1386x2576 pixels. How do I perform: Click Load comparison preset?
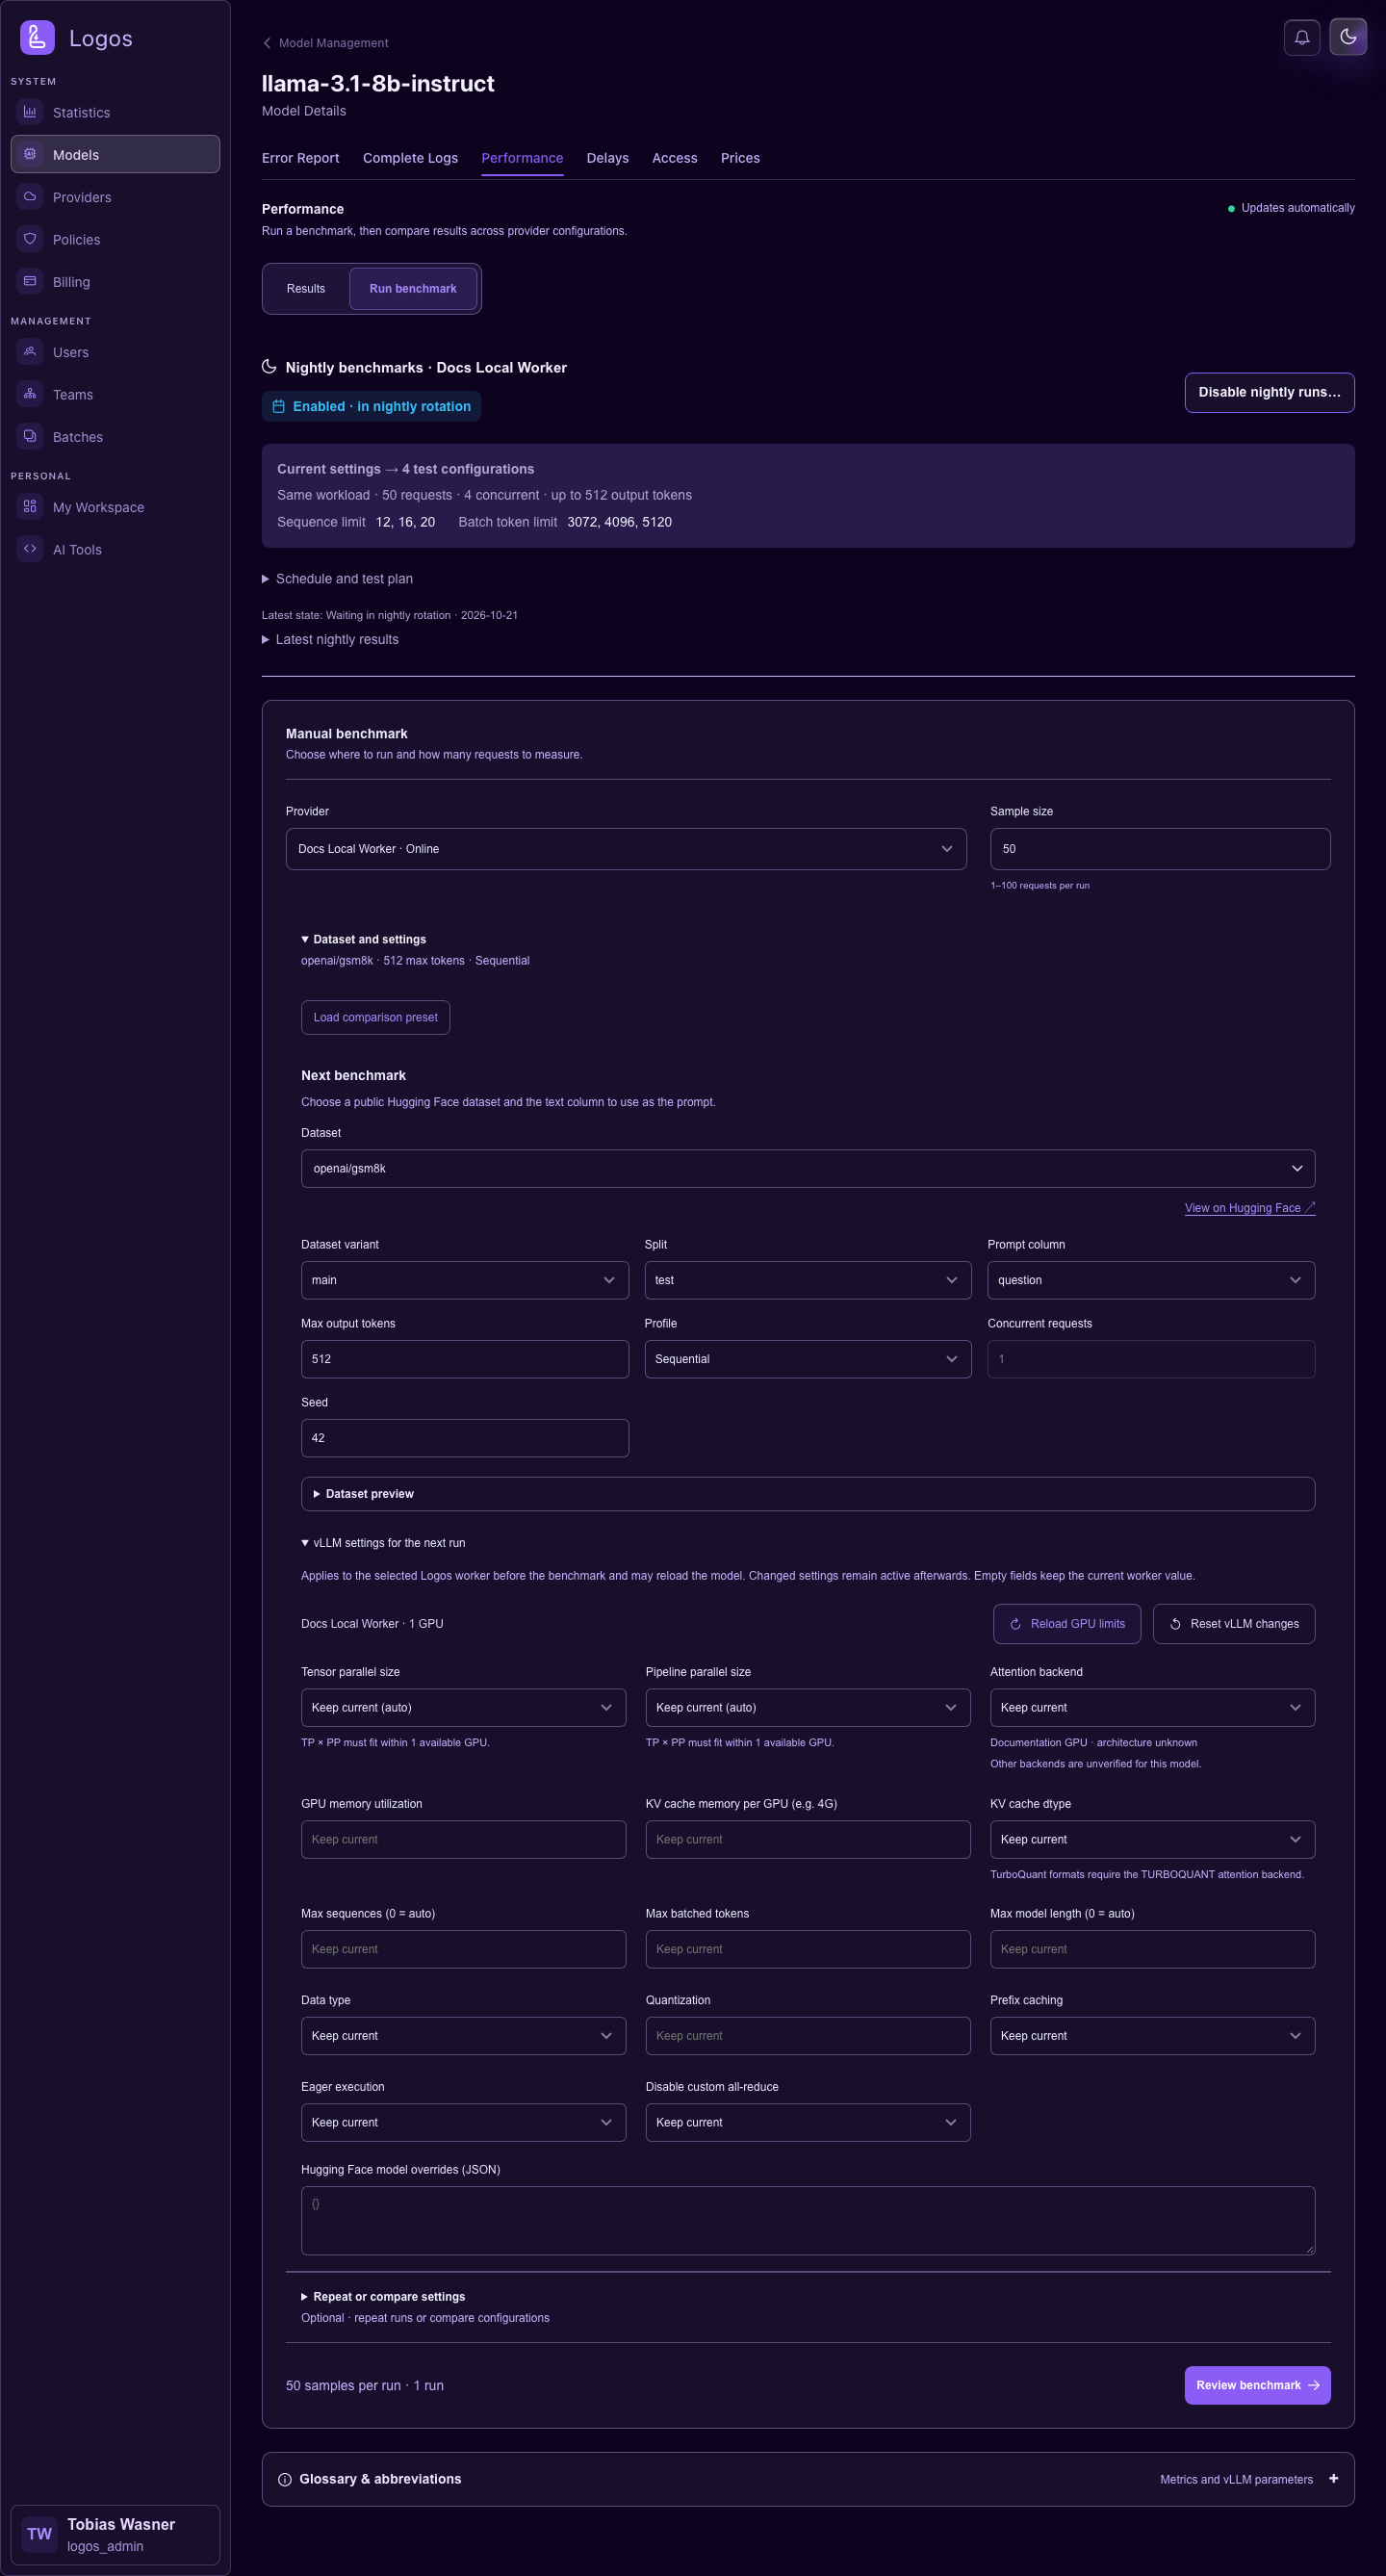point(376,1017)
